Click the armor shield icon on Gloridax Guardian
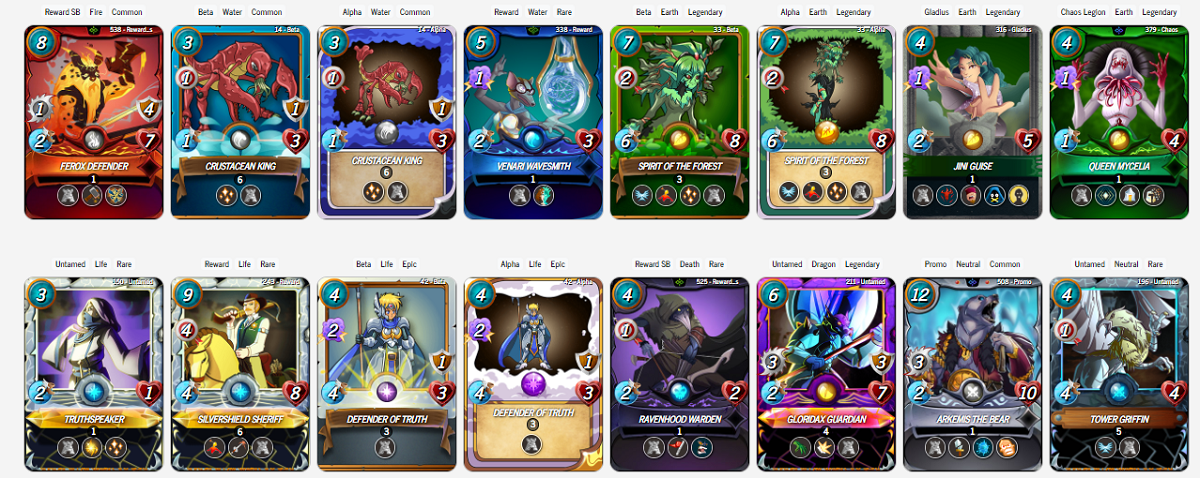This screenshot has width=1200, height=478. [882, 363]
